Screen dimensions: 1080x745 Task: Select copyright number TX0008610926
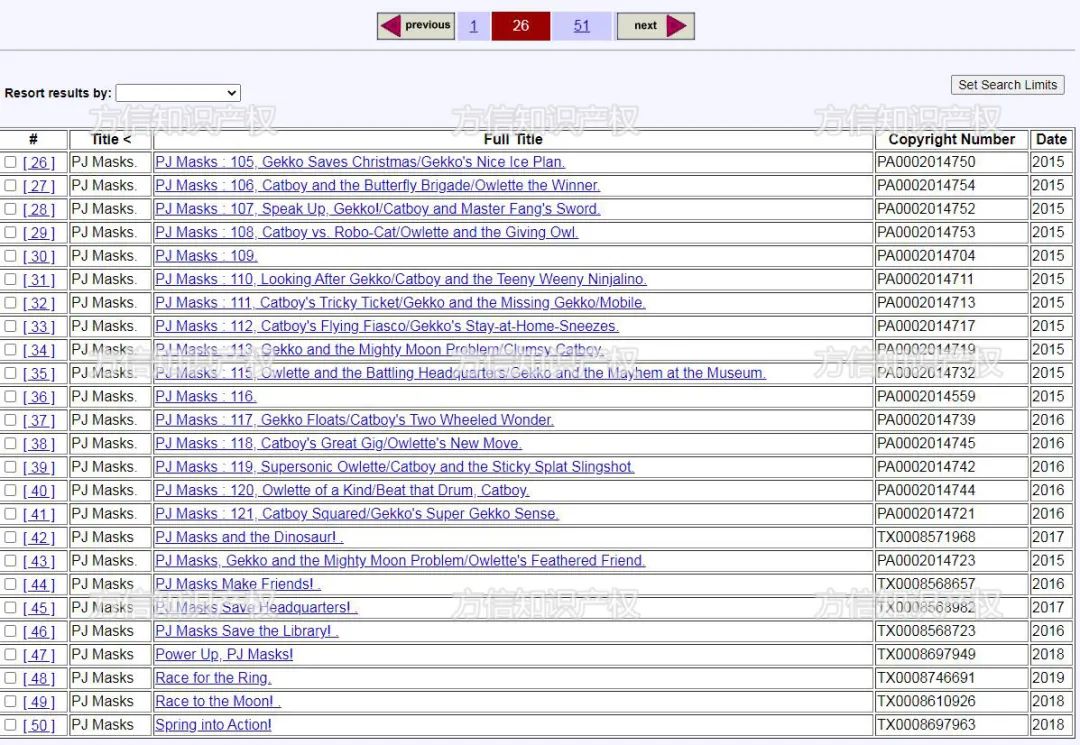pos(926,701)
